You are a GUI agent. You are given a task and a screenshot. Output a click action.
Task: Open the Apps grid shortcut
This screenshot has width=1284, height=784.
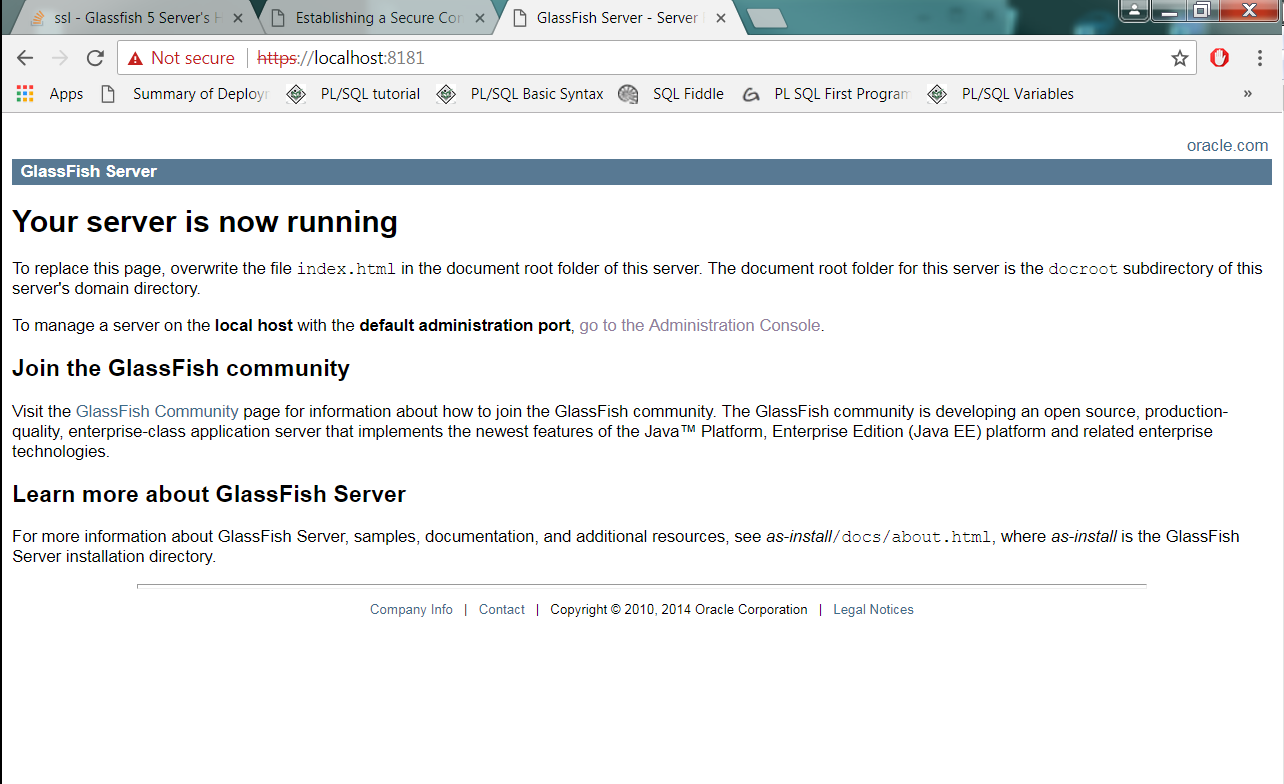pyautogui.click(x=25, y=94)
